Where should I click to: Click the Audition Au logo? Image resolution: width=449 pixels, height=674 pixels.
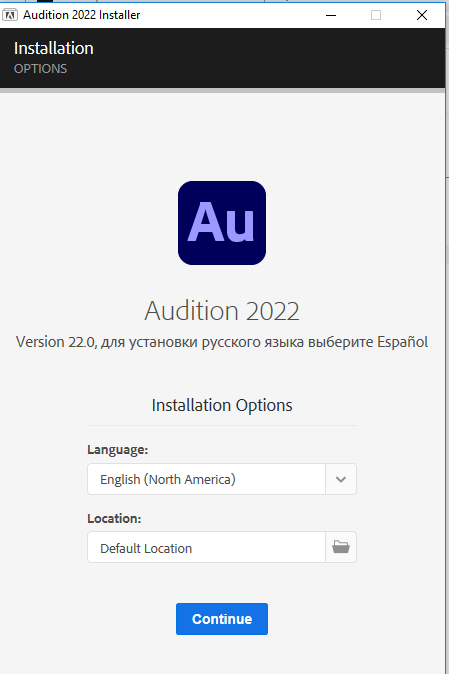(222, 223)
